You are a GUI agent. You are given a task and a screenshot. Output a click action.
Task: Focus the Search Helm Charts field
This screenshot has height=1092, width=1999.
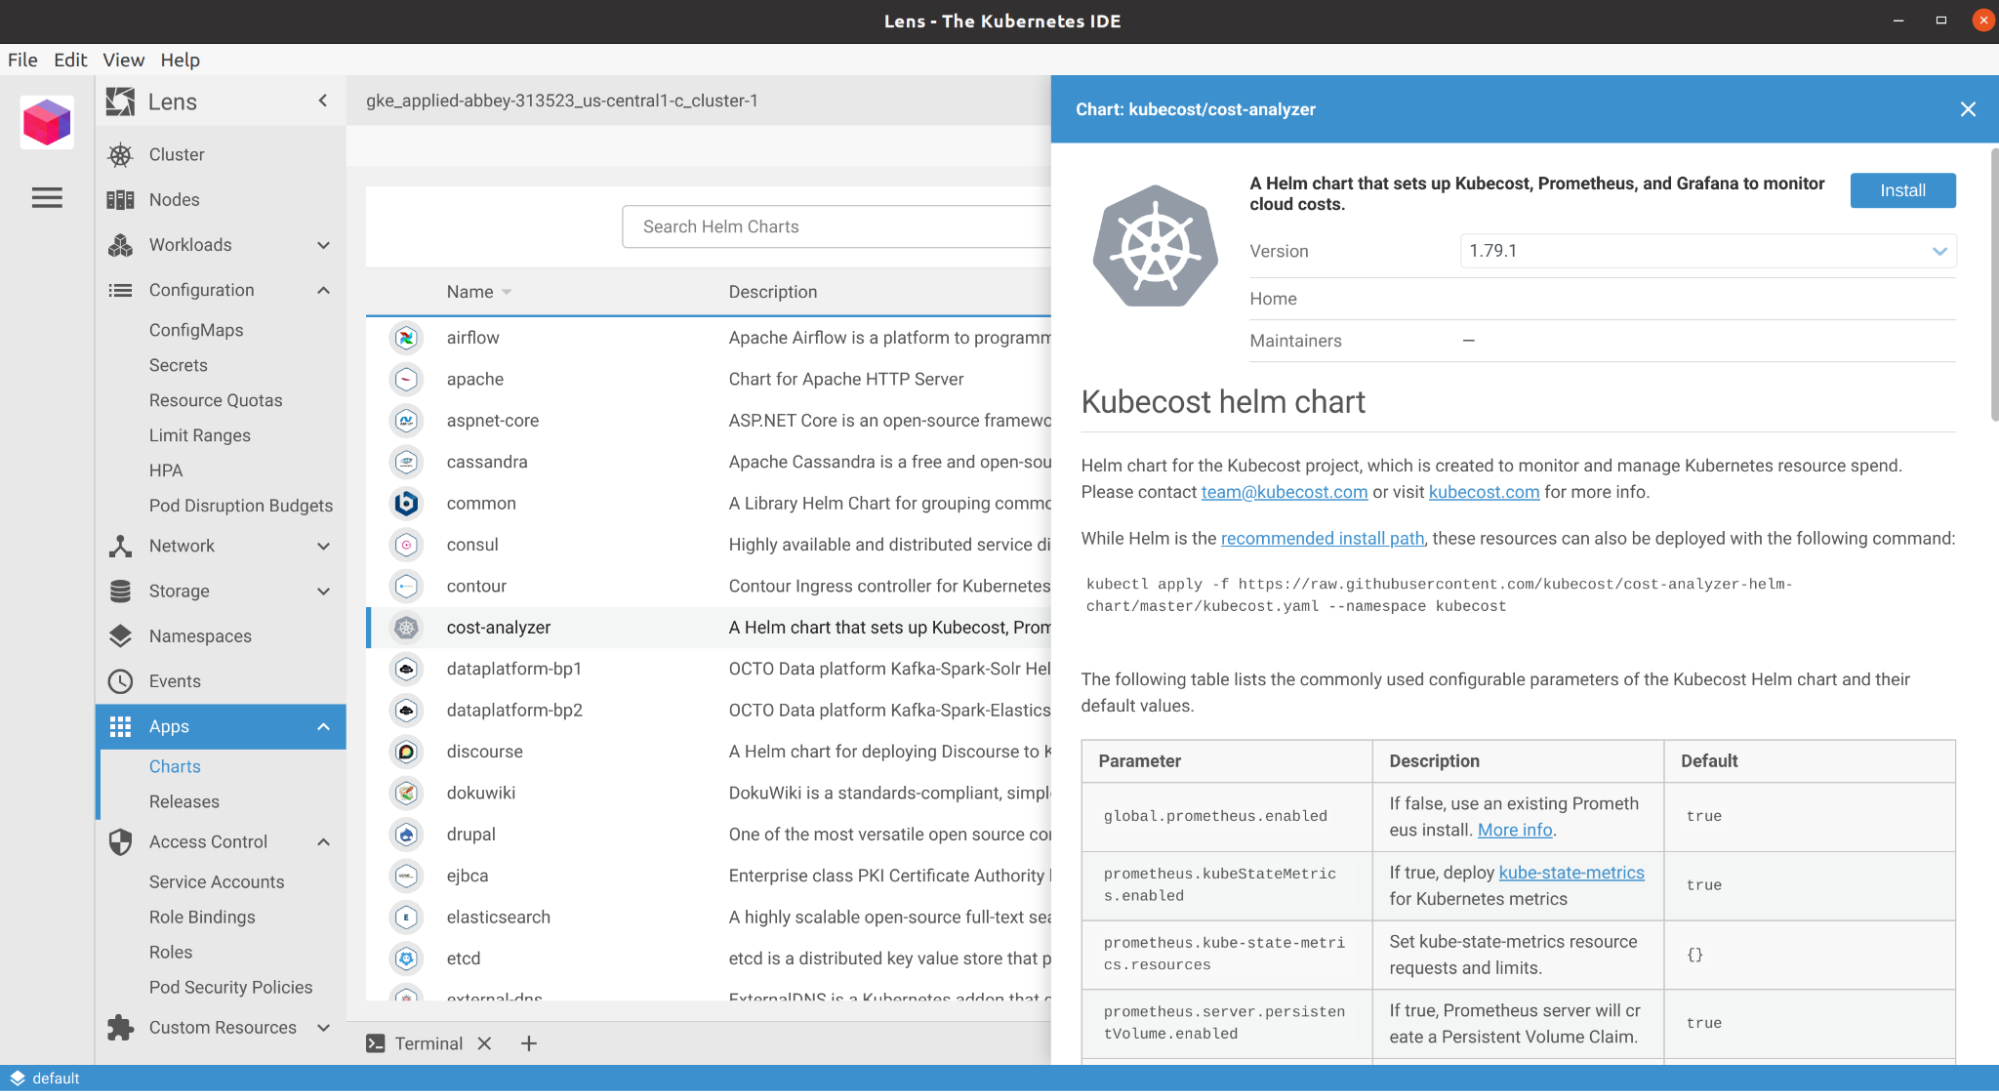click(836, 227)
